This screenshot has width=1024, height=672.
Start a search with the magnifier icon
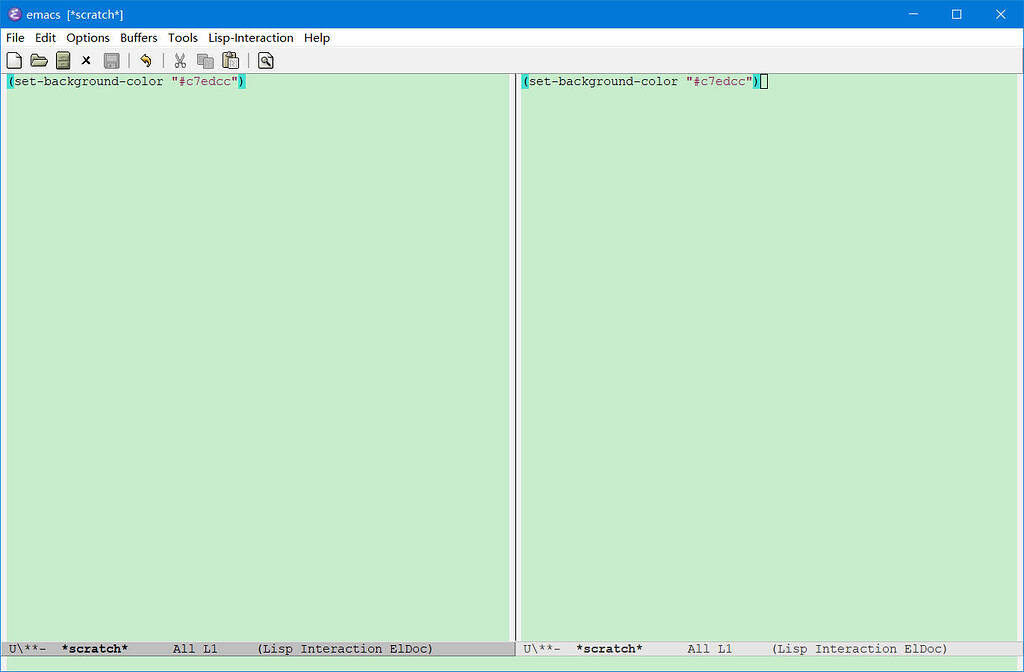click(264, 60)
